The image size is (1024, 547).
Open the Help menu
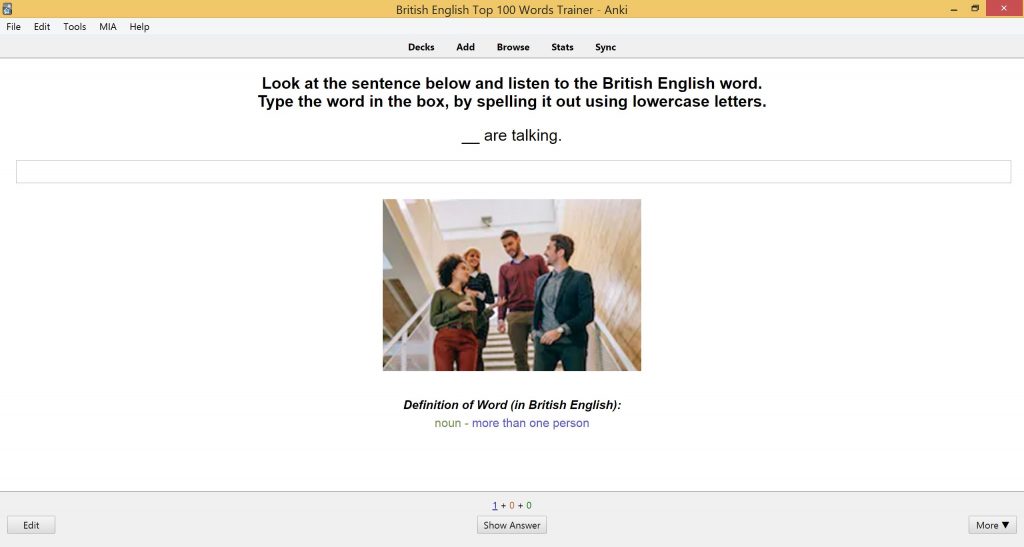tap(139, 27)
